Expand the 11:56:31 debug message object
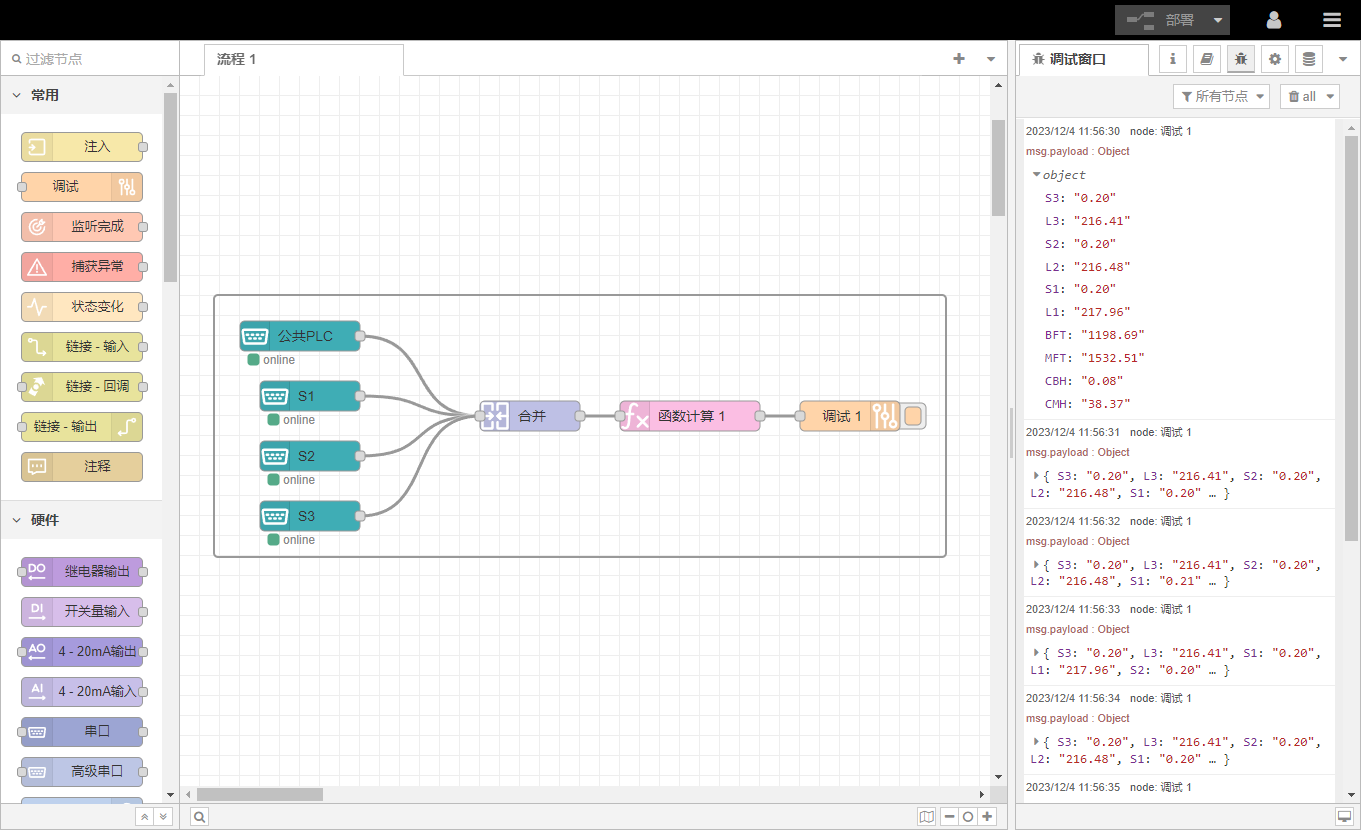Viewport: 1361px width, 830px height. pos(1036,476)
